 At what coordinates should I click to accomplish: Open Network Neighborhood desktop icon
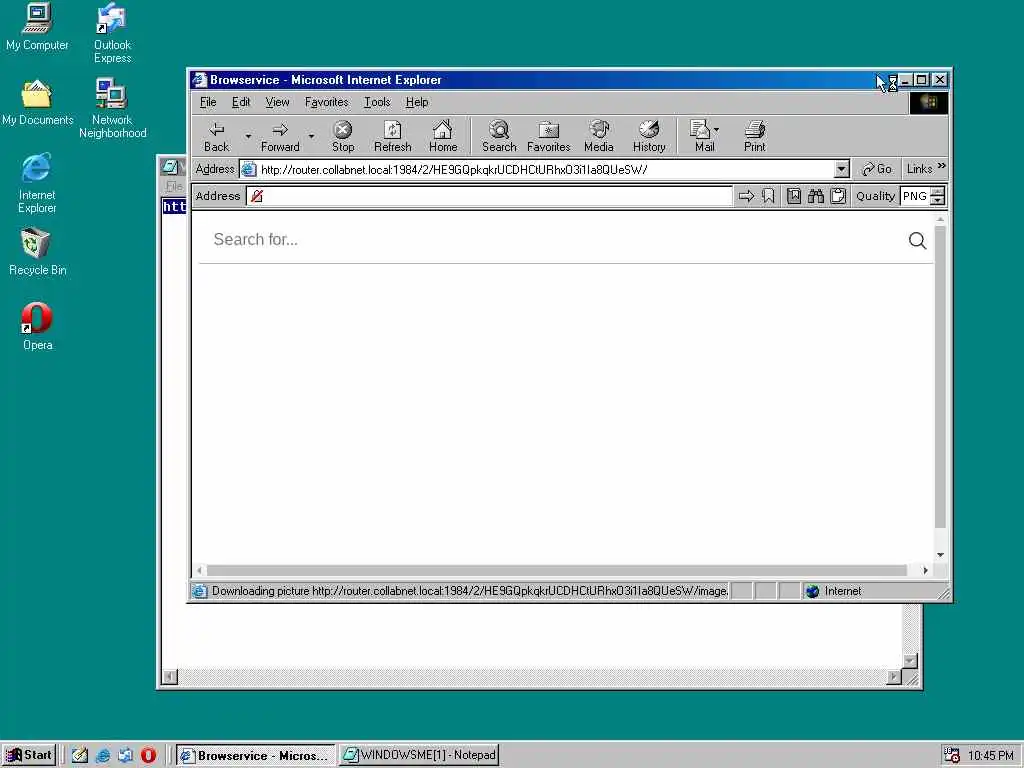[112, 108]
